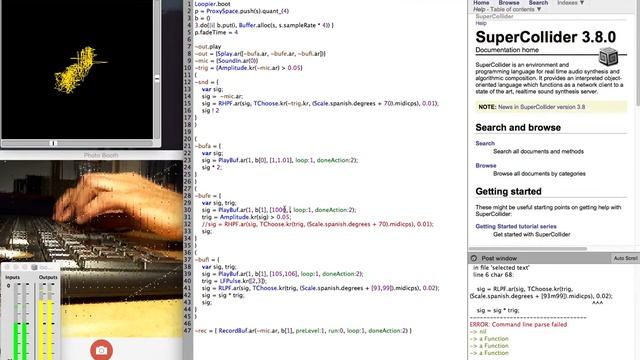Click 'Documentation home' subtitle

coord(507,50)
